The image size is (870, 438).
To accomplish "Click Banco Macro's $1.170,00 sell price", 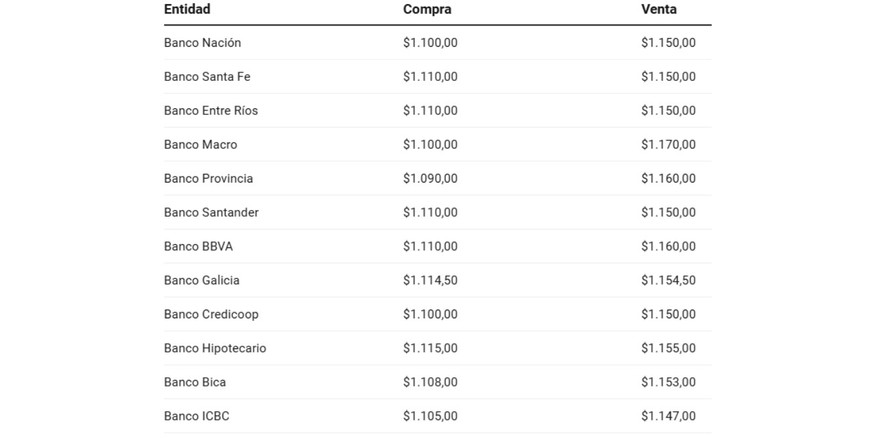I will (668, 145).
